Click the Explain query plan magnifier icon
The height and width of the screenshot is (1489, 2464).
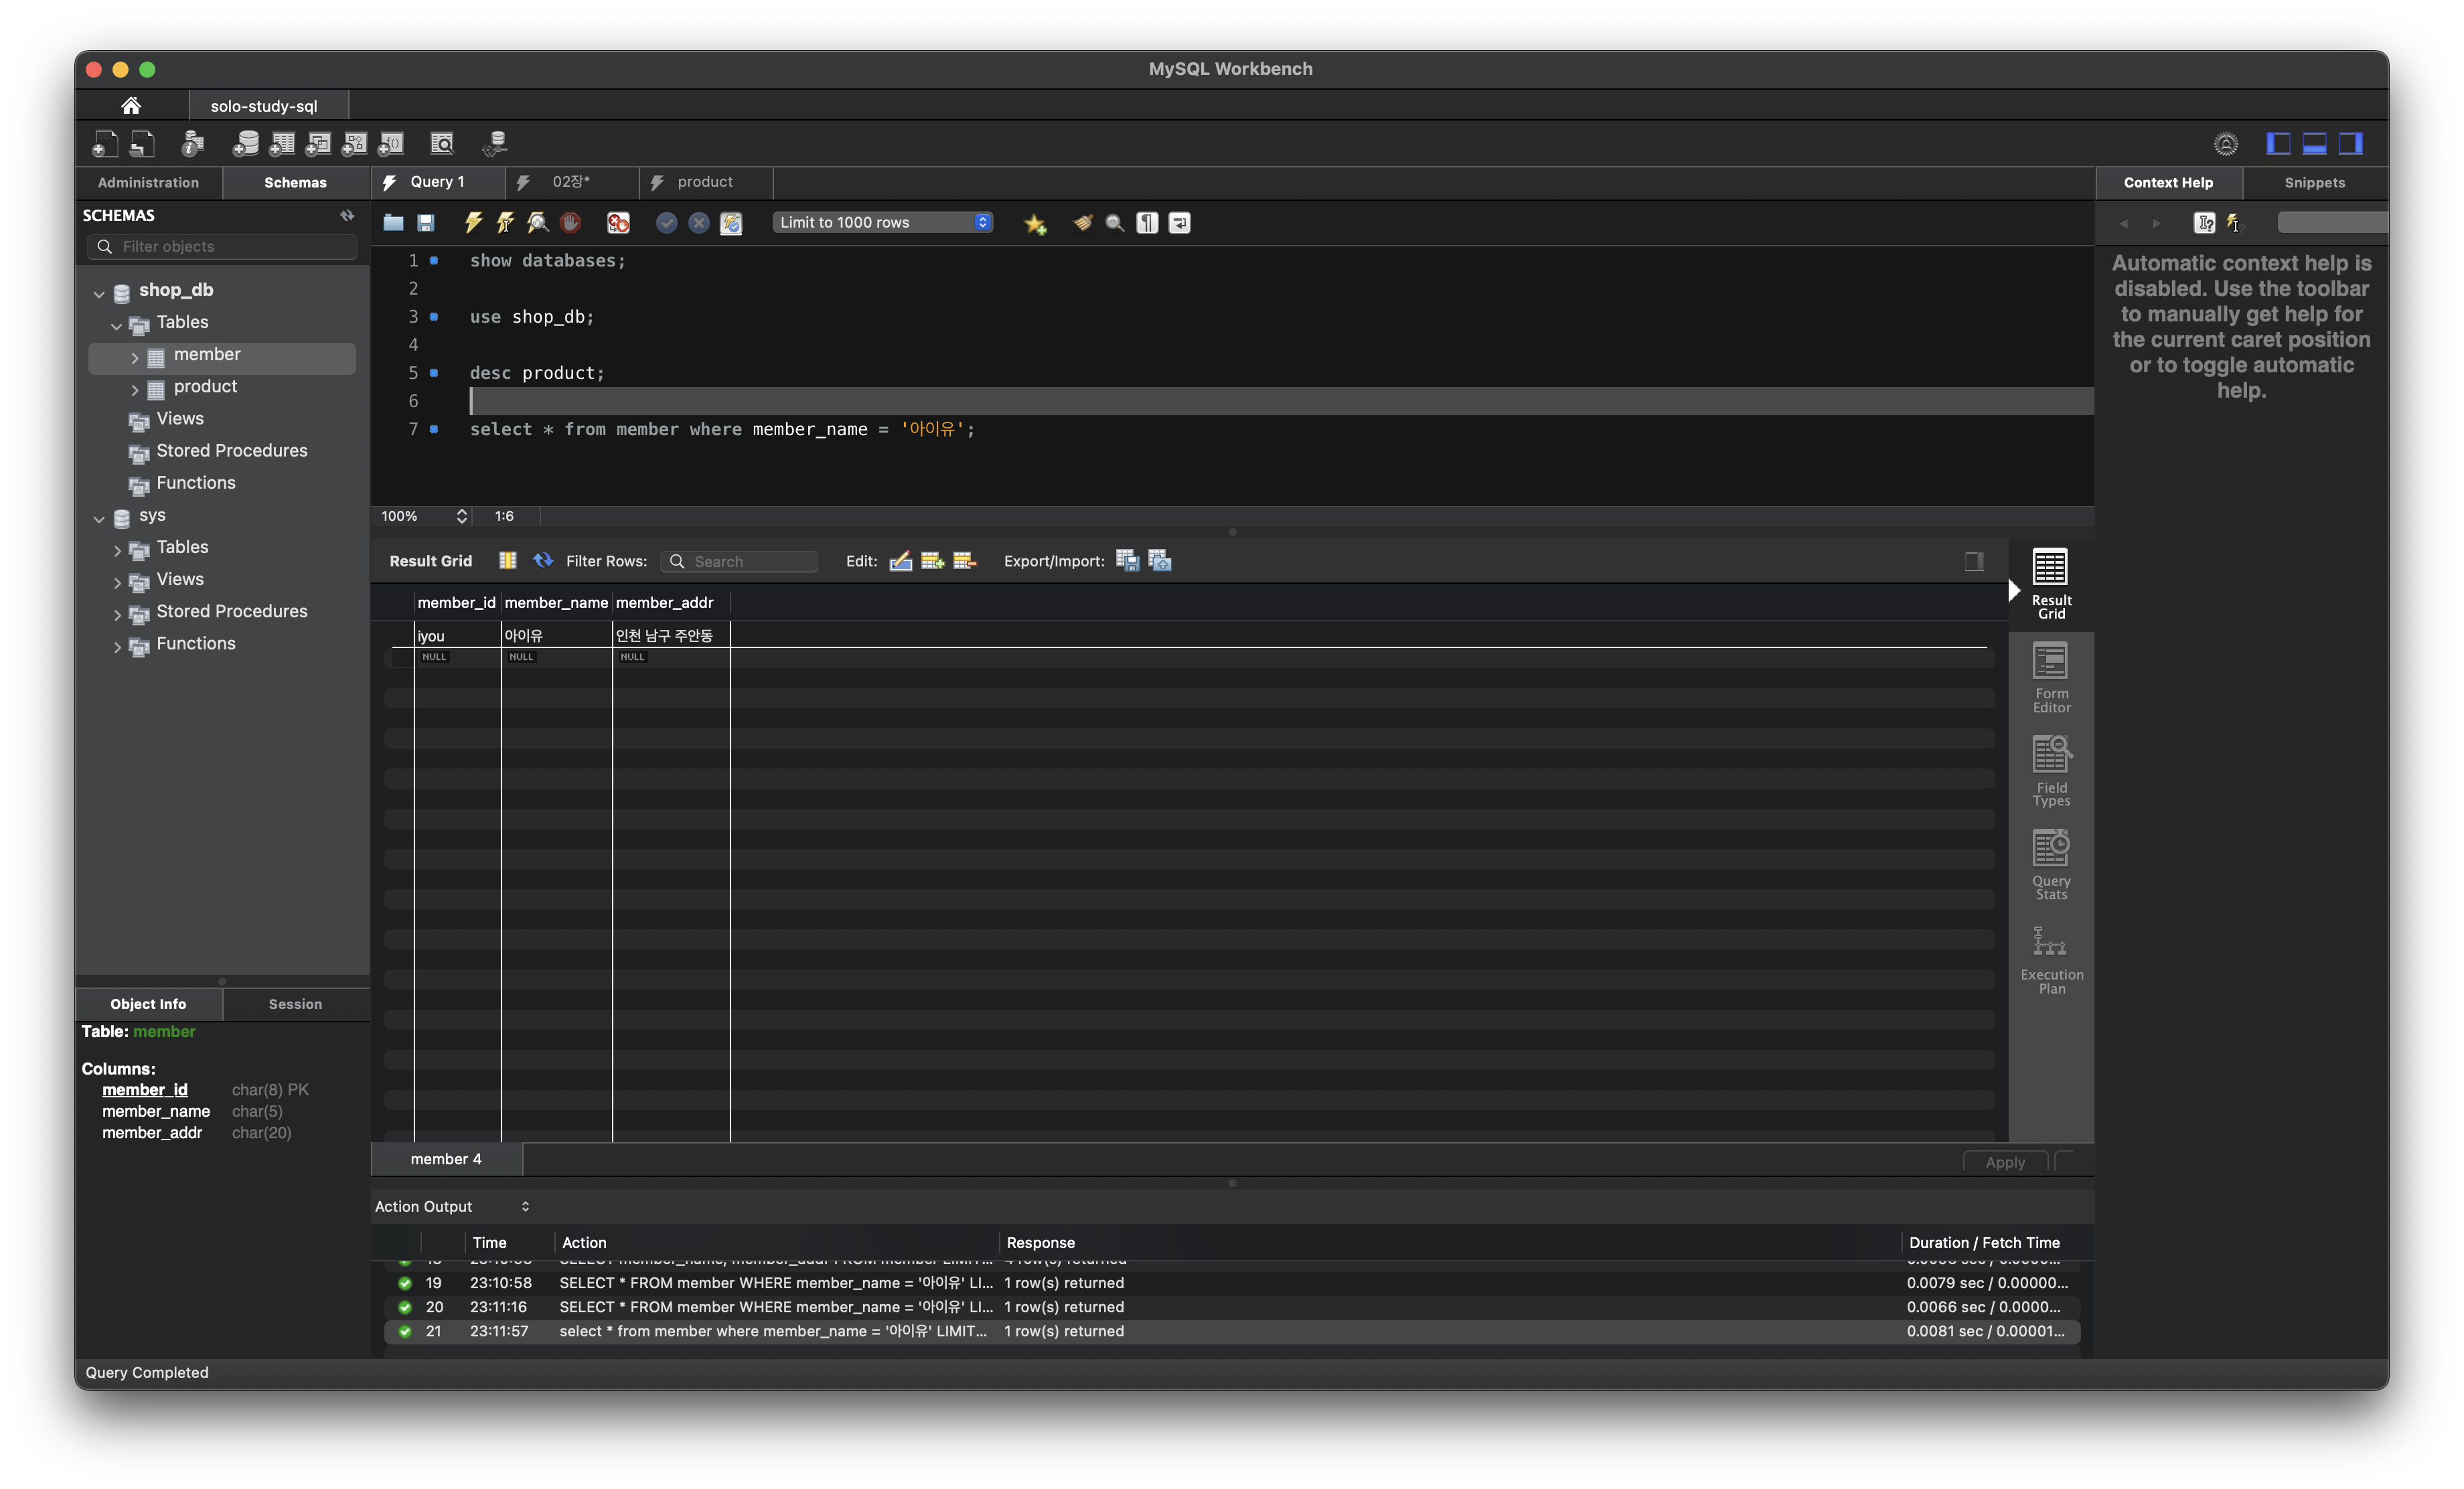coord(538,223)
